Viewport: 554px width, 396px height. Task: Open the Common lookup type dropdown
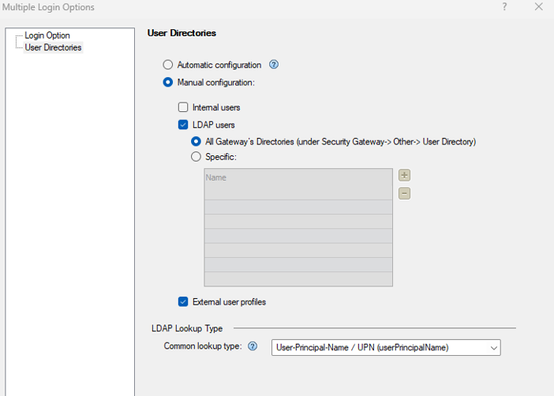tap(386, 348)
